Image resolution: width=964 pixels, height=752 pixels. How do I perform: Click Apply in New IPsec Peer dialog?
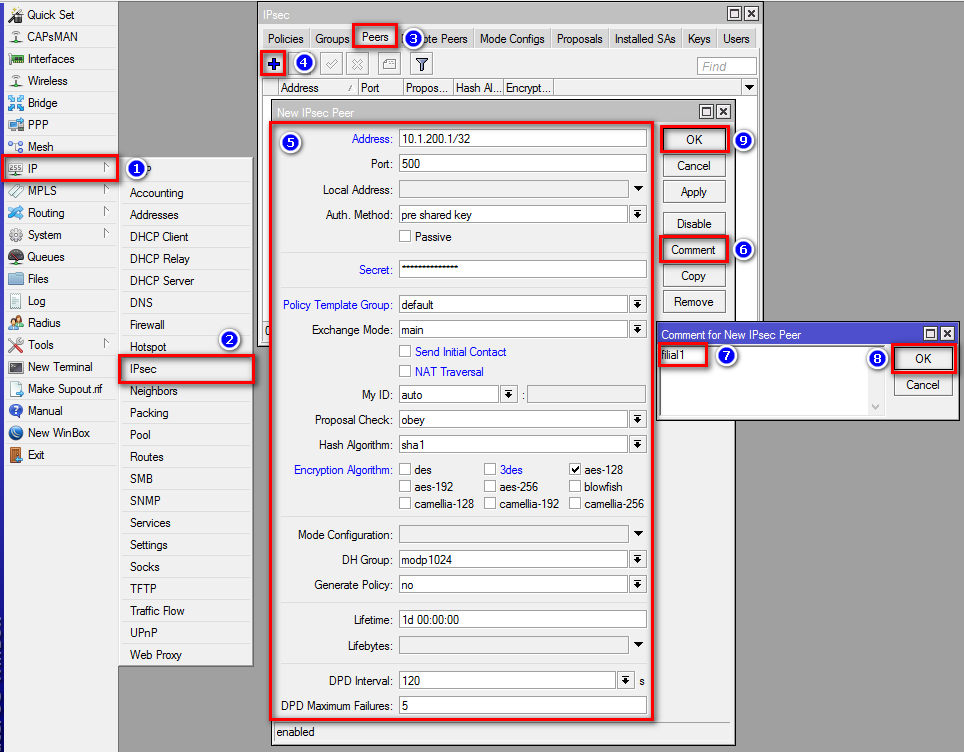pos(693,192)
